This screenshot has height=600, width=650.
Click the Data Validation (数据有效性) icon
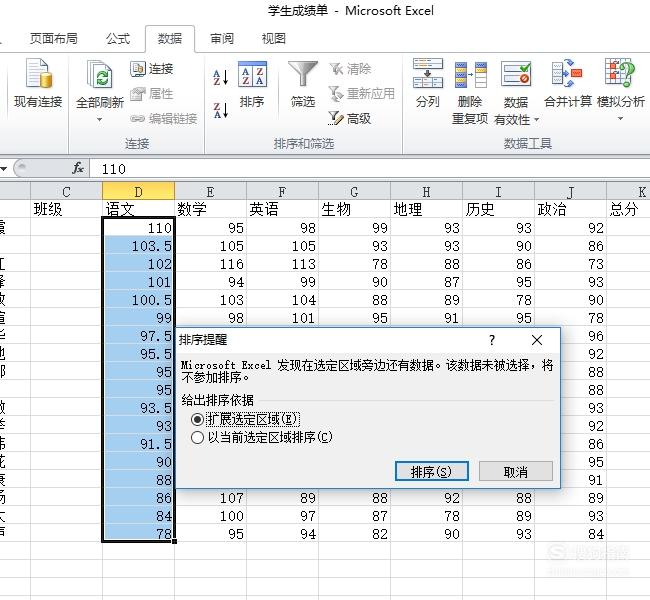(x=516, y=74)
